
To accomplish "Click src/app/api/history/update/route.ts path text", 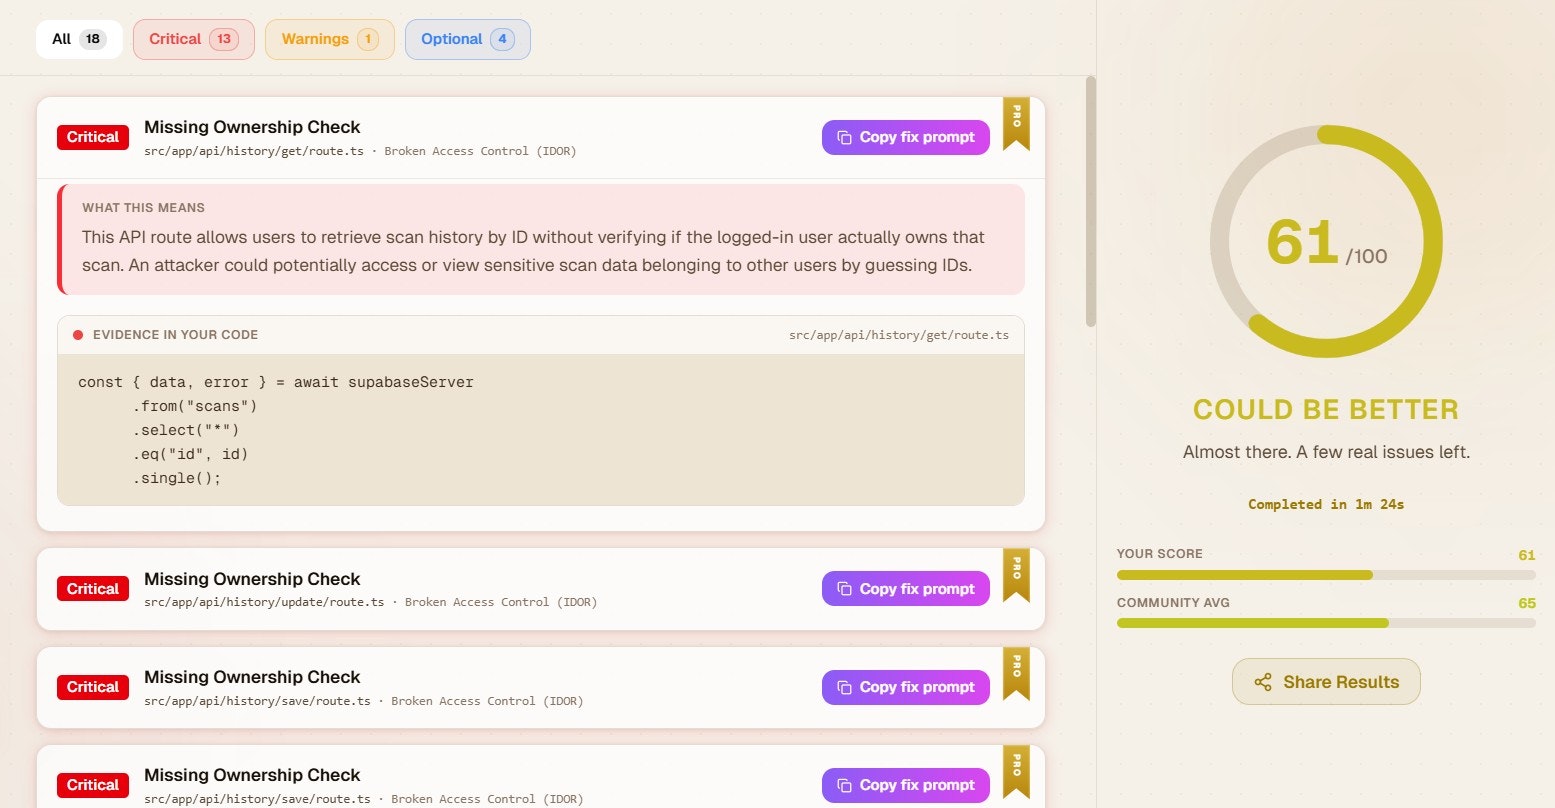I will coord(264,602).
